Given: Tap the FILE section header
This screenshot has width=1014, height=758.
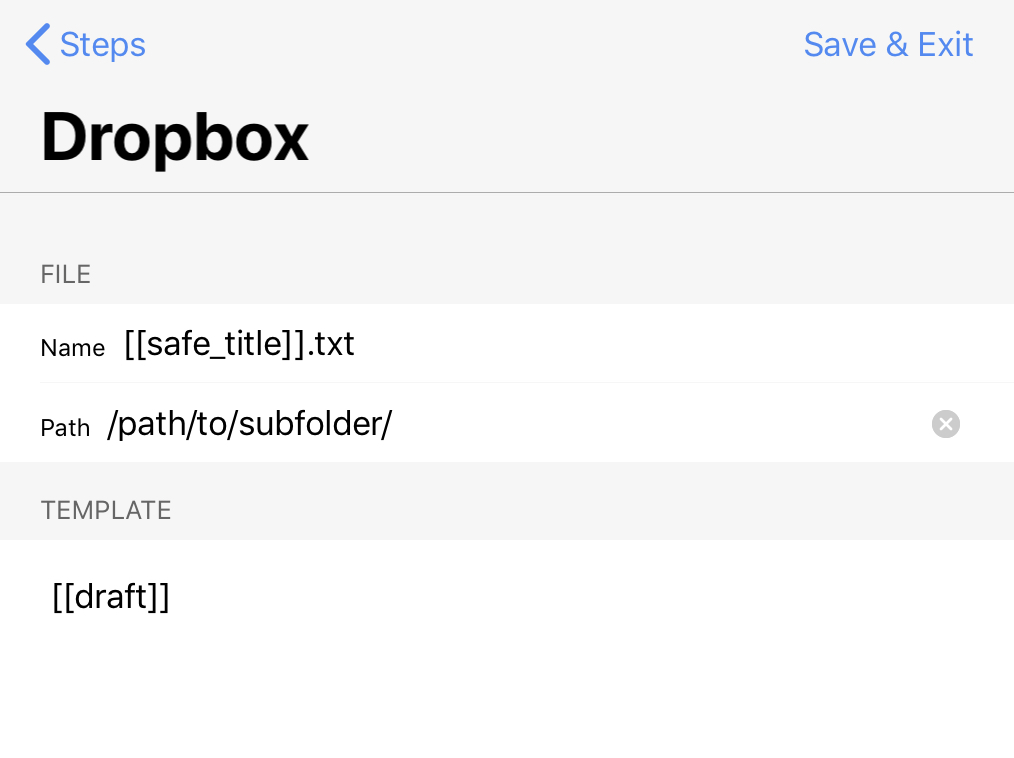Looking at the screenshot, I should (x=65, y=274).
